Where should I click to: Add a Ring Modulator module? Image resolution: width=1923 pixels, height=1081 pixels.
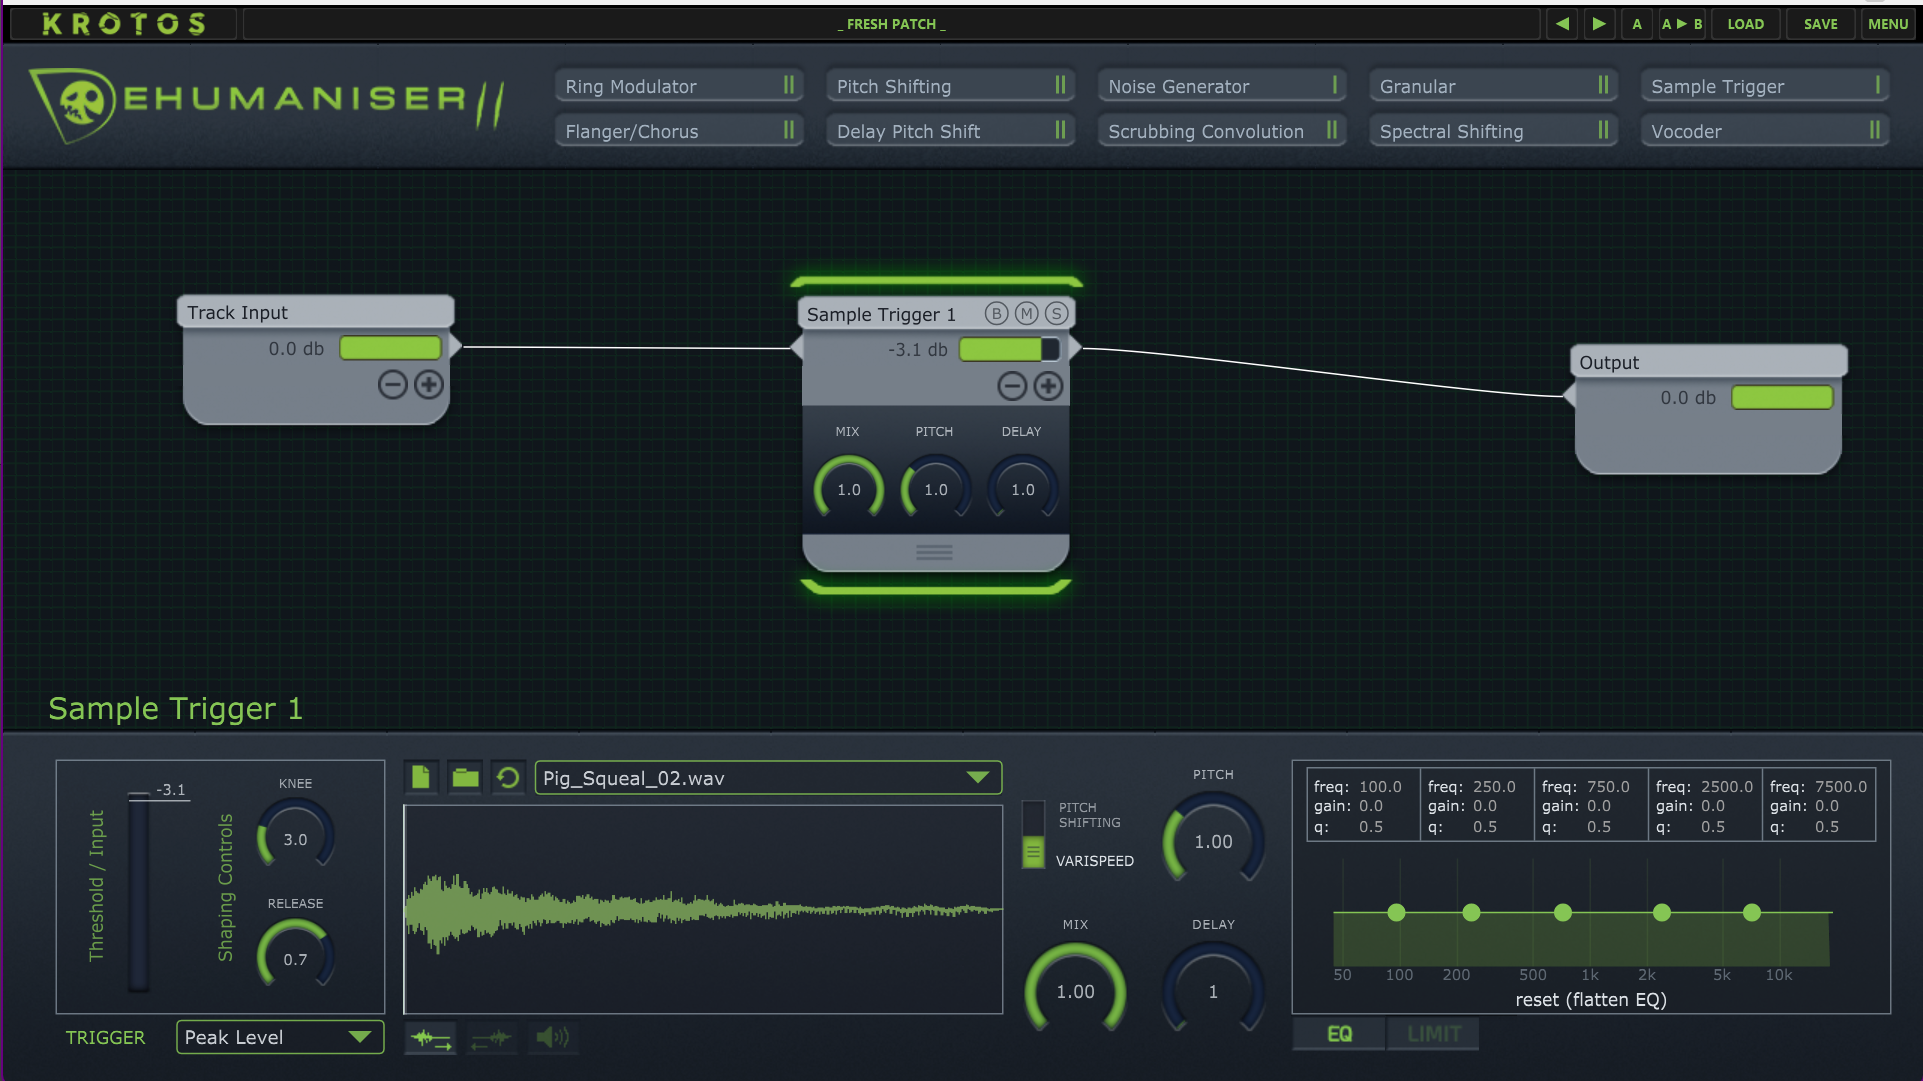[x=678, y=86]
